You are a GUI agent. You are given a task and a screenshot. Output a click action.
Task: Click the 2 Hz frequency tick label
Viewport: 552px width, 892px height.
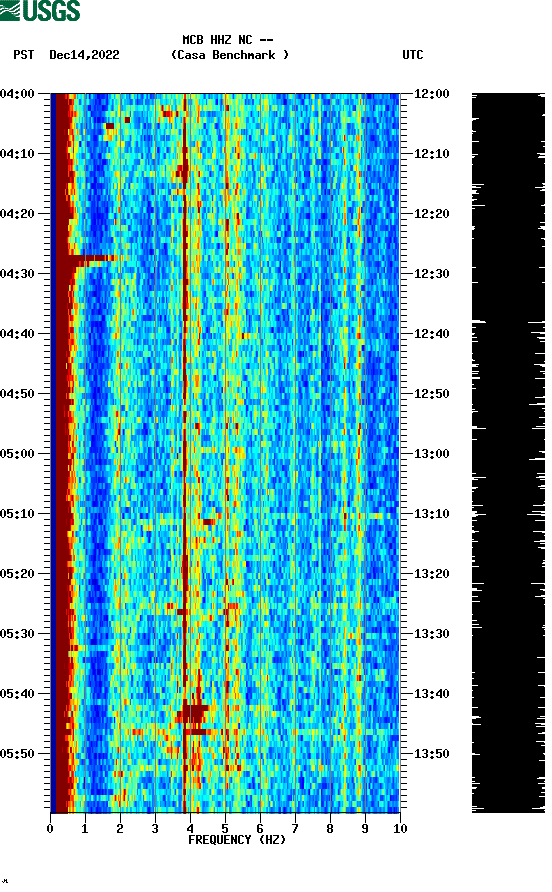(x=120, y=829)
